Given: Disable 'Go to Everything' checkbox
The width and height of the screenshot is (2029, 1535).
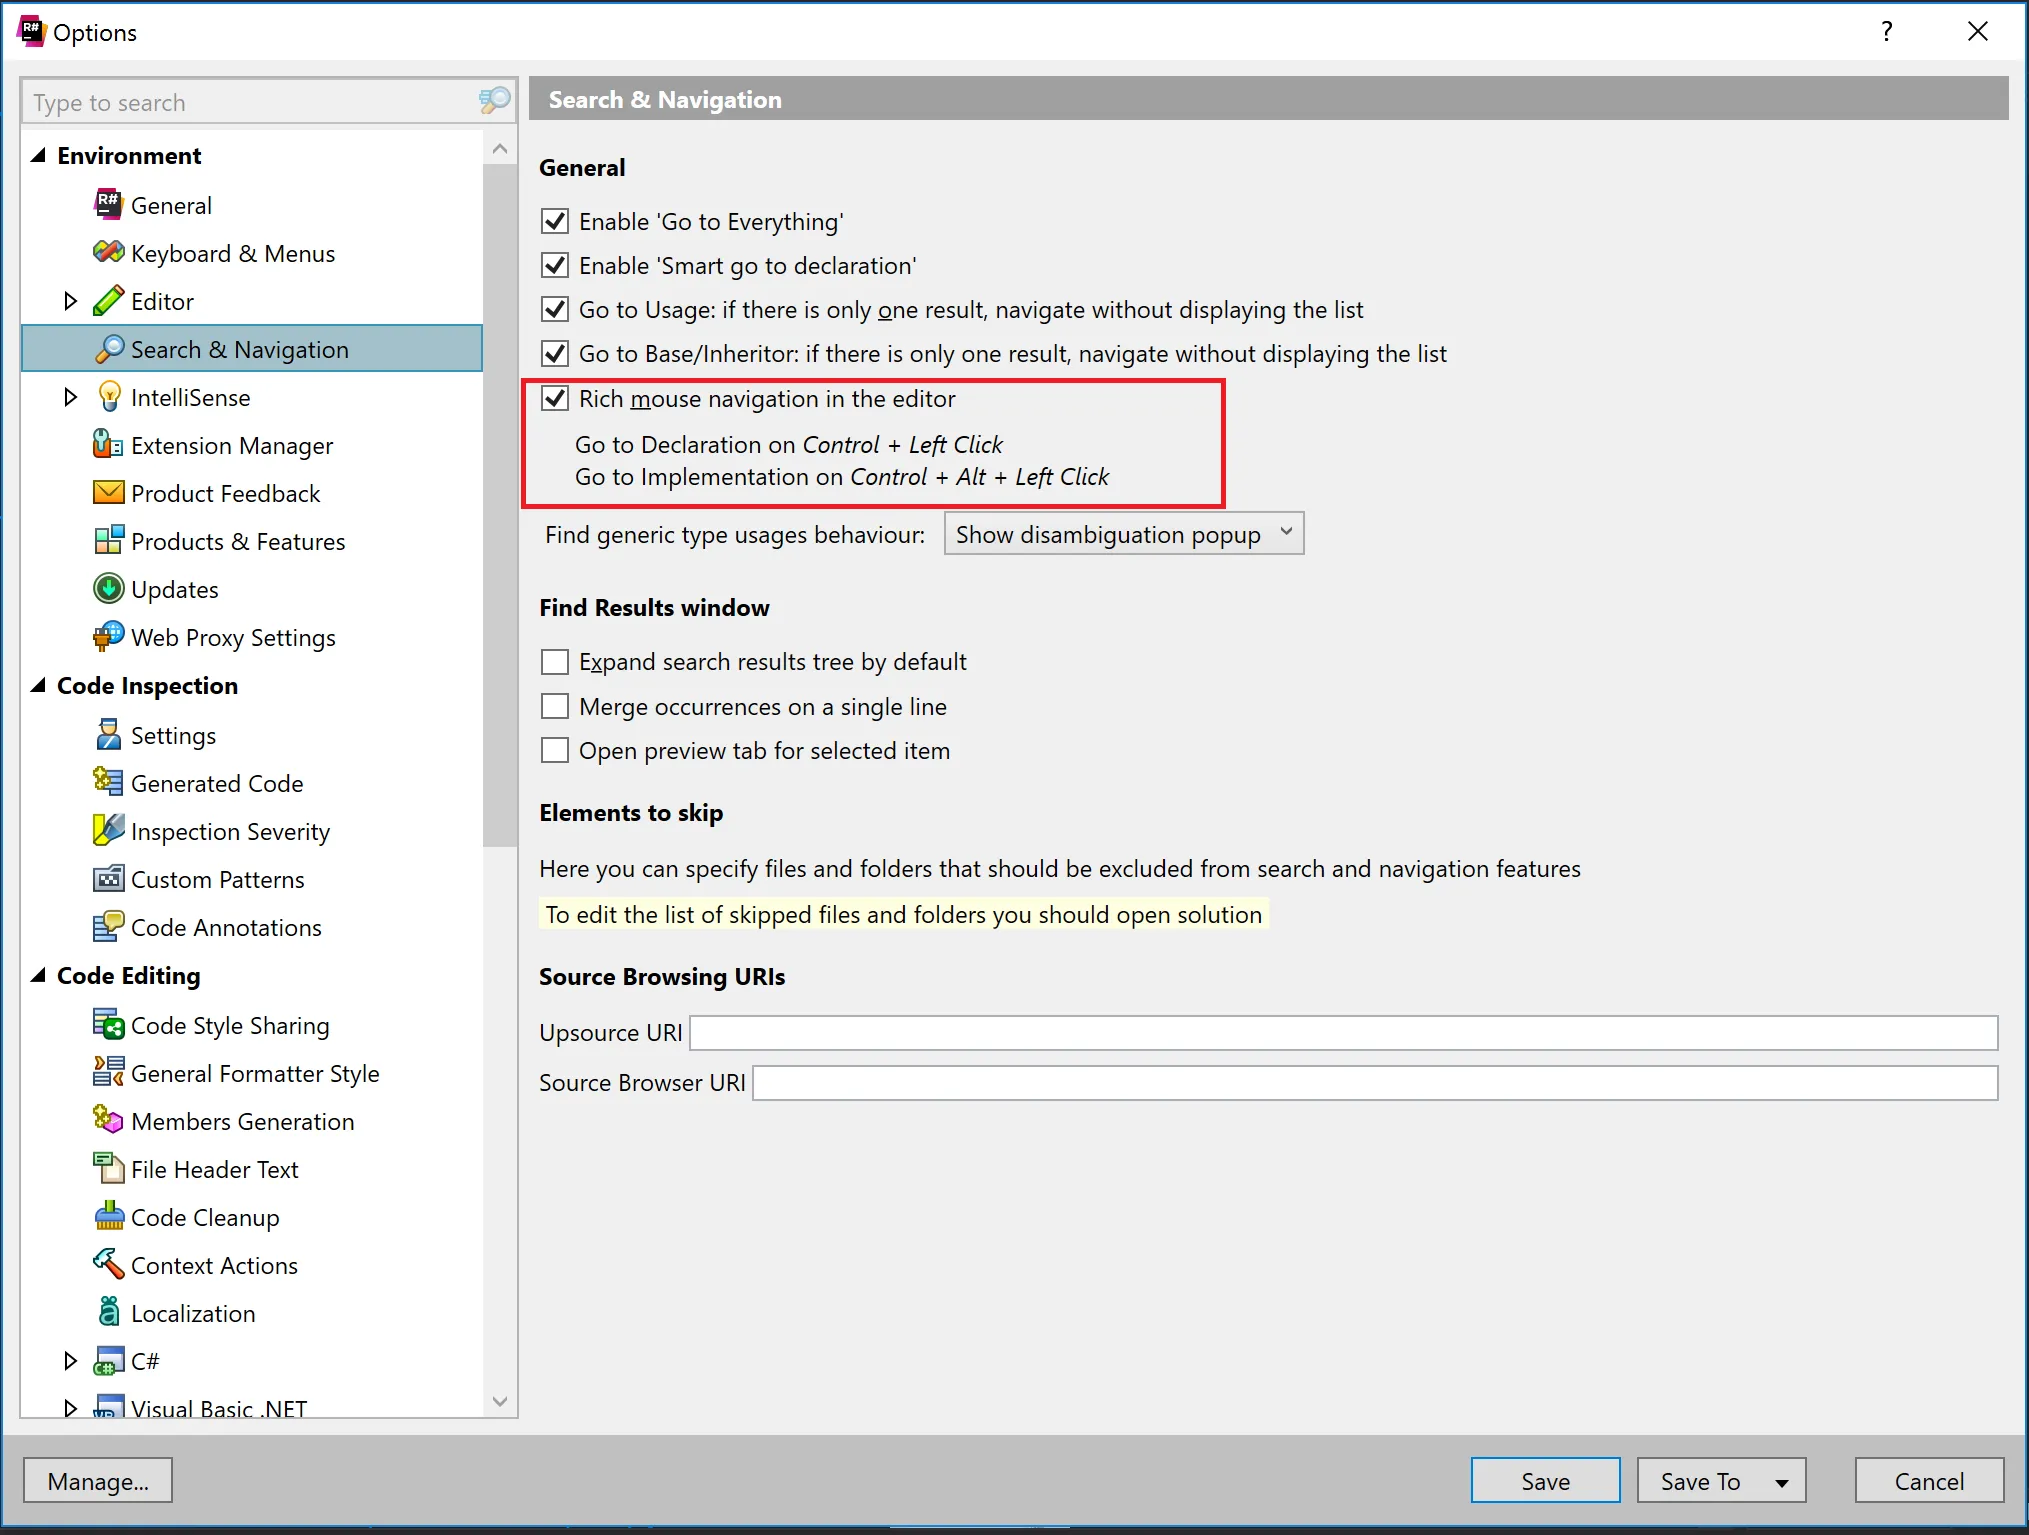Looking at the screenshot, I should [555, 221].
